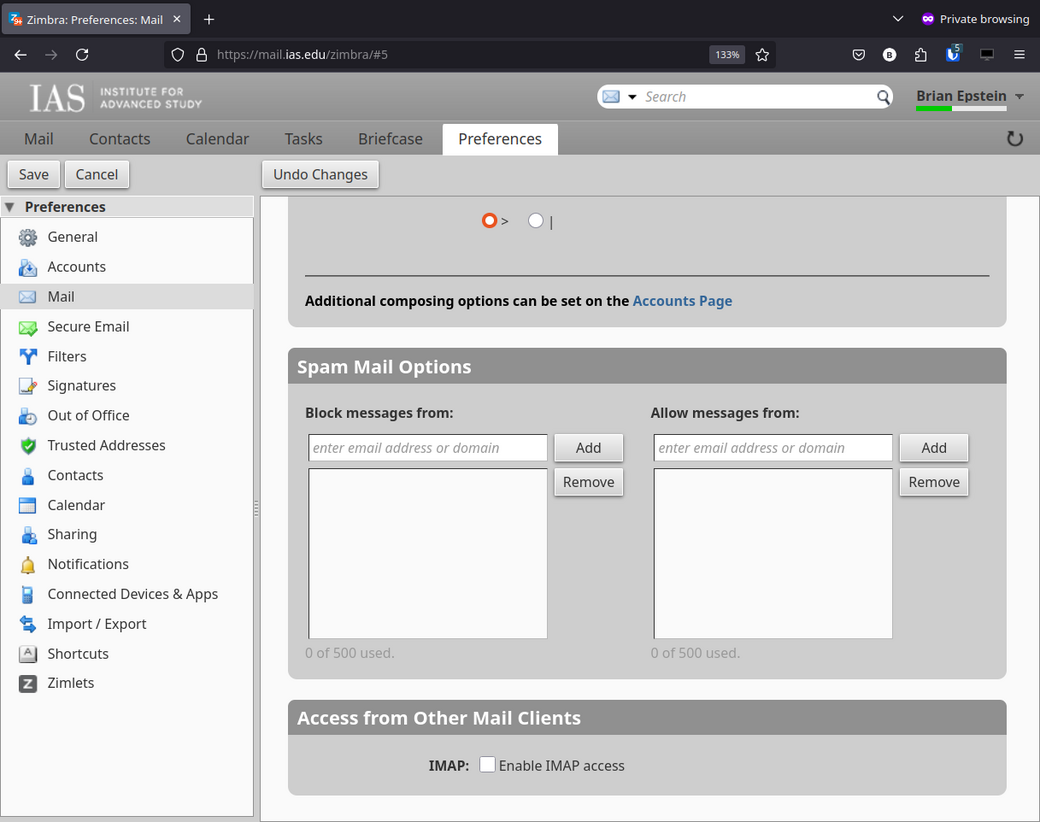Screen dimensions: 1040x822
Task: Enable IMAP access checkbox
Action: pos(487,765)
